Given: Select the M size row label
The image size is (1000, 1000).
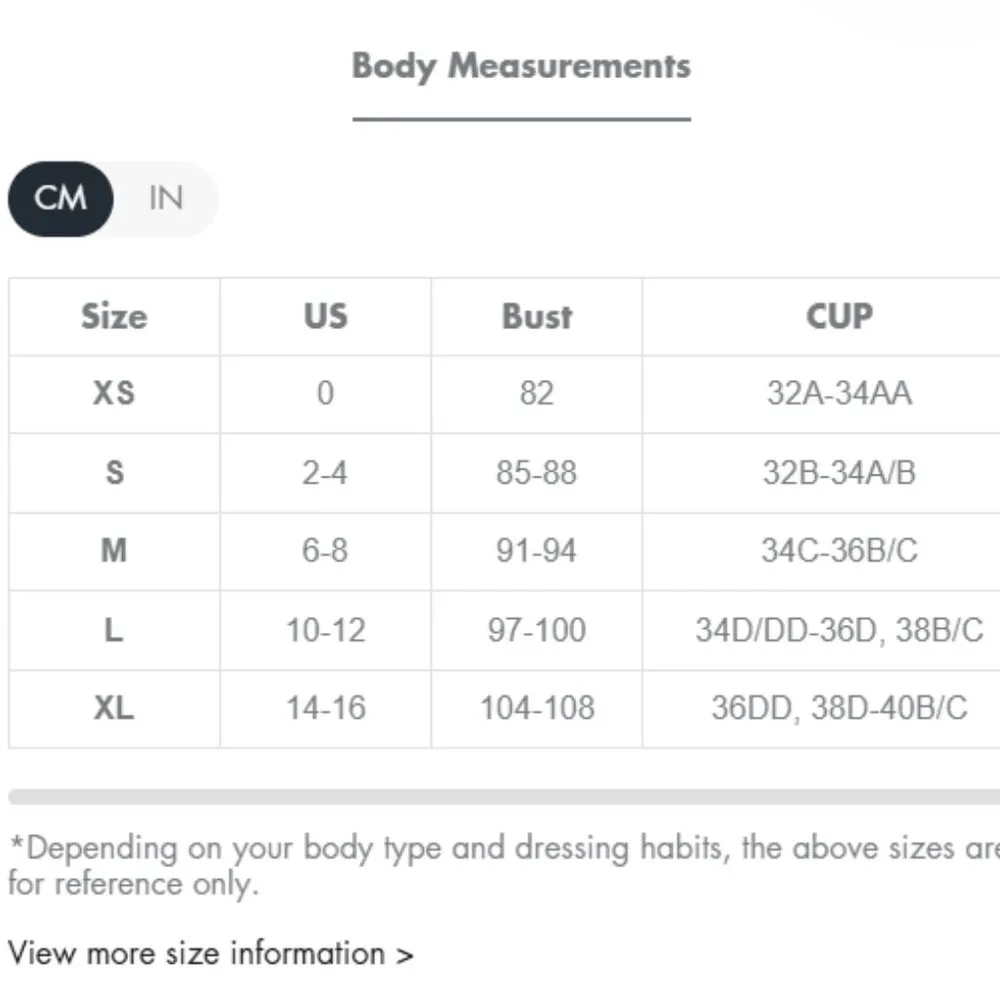Looking at the screenshot, I should click(x=114, y=550).
